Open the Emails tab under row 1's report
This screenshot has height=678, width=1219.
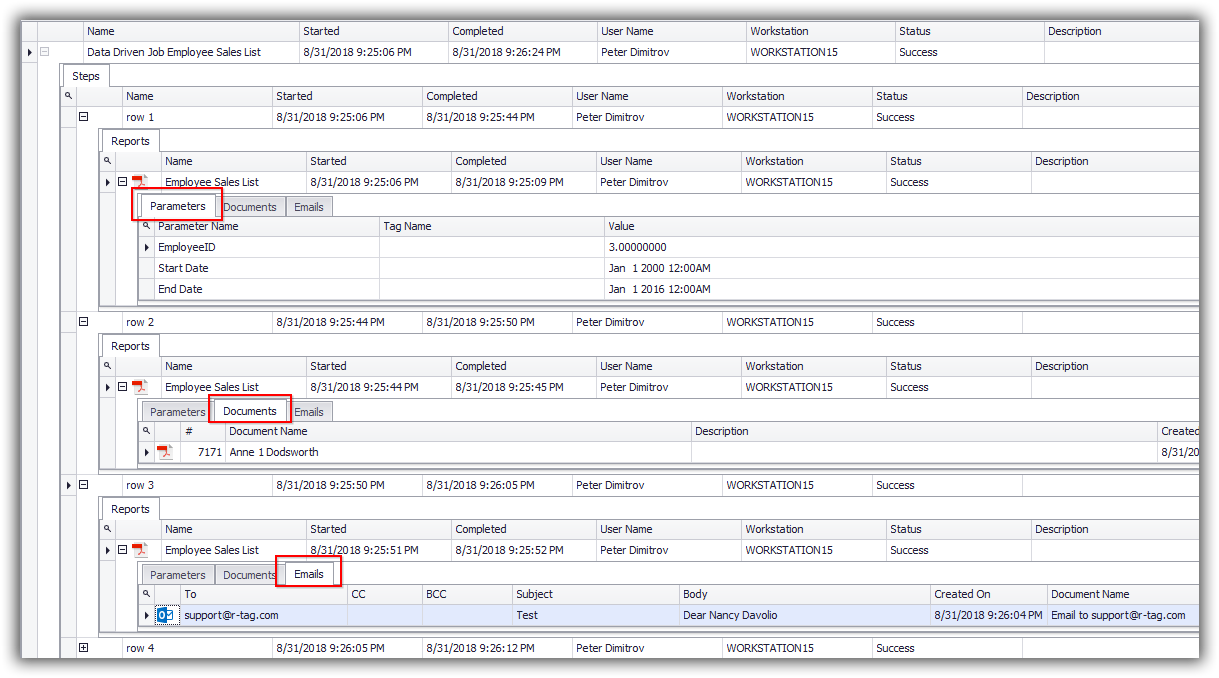(309, 207)
